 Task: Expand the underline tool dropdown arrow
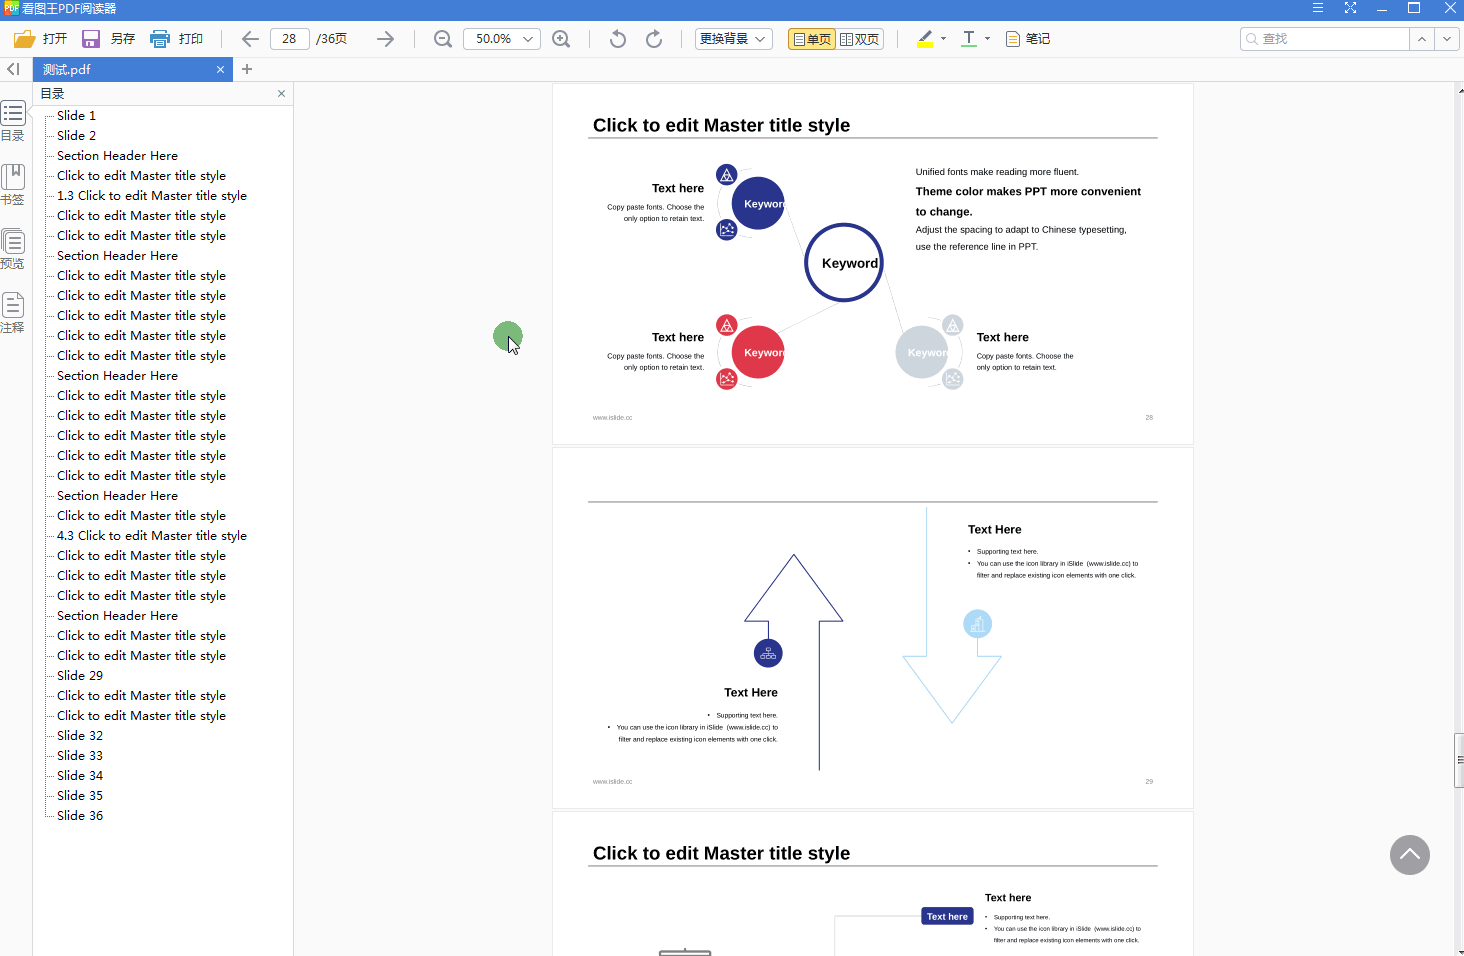(x=987, y=39)
